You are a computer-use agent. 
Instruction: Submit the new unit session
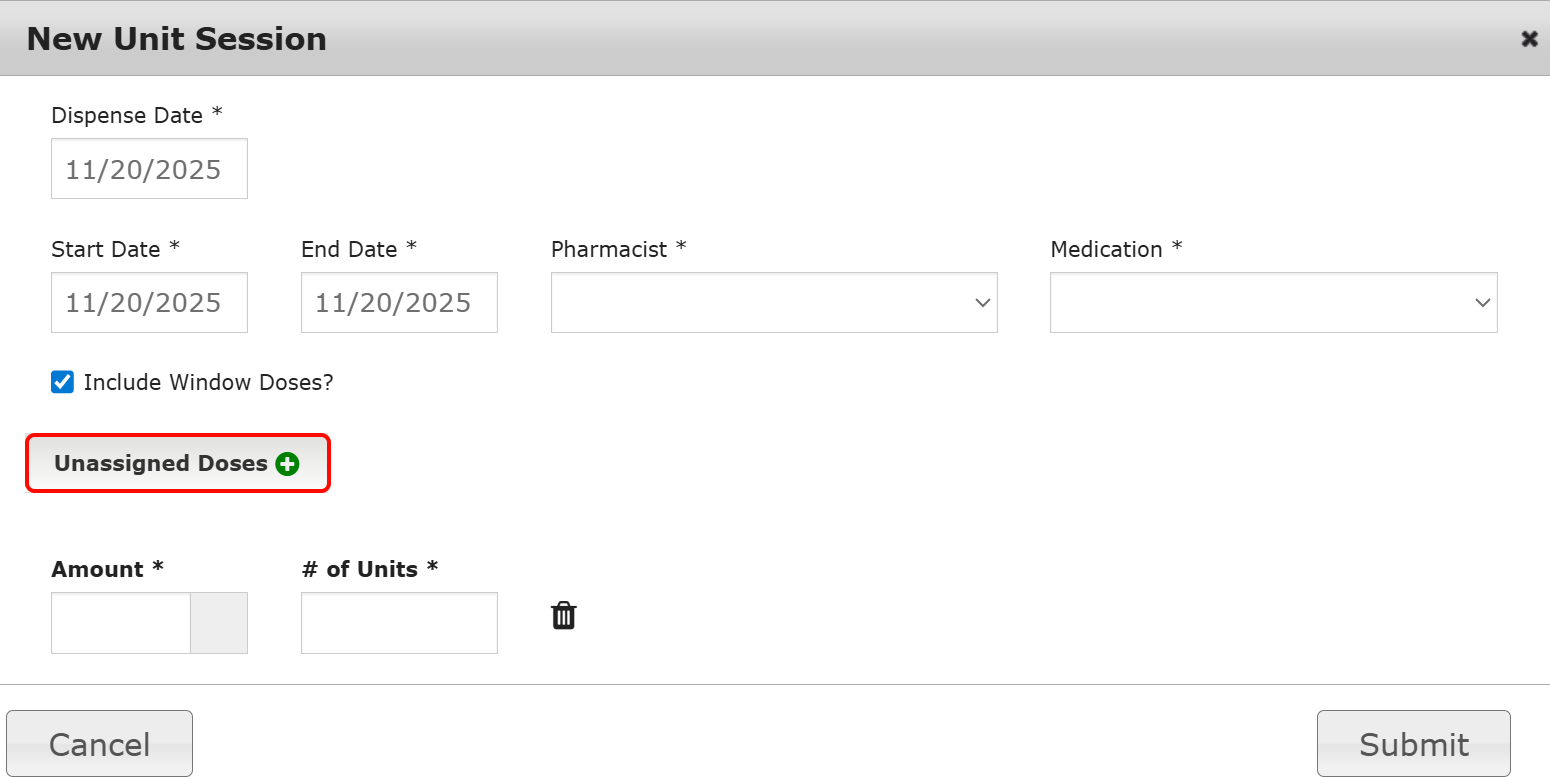[1413, 744]
